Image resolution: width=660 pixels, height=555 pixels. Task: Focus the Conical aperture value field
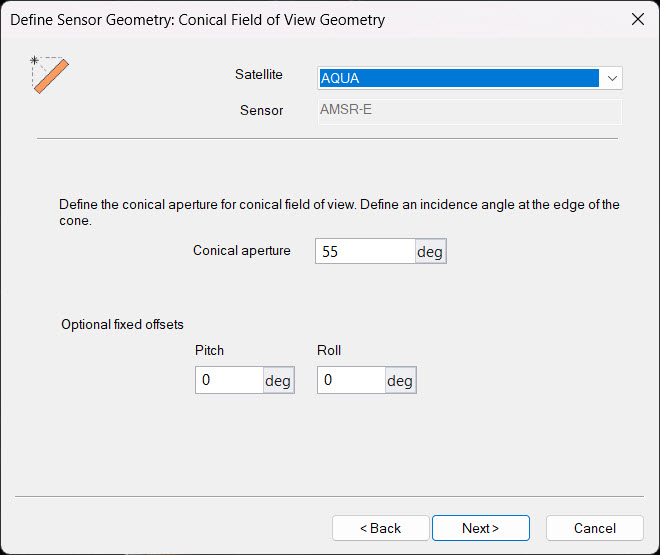(x=365, y=251)
